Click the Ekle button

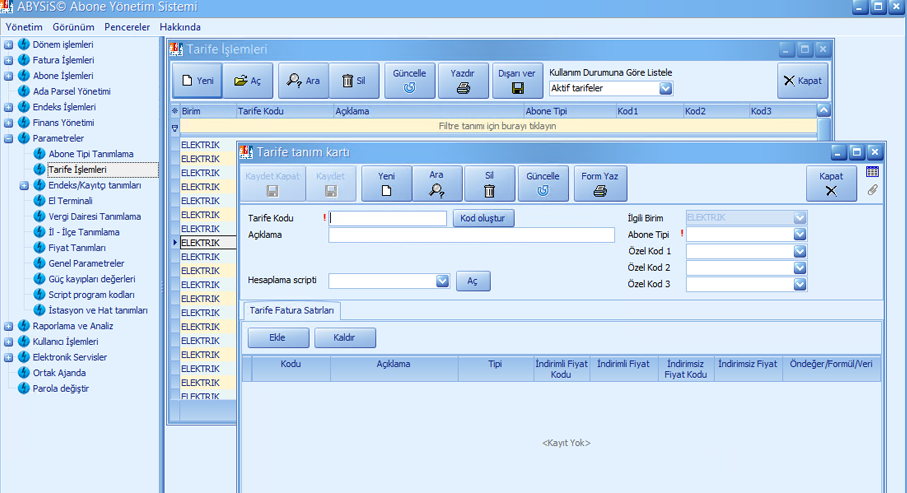coord(278,338)
